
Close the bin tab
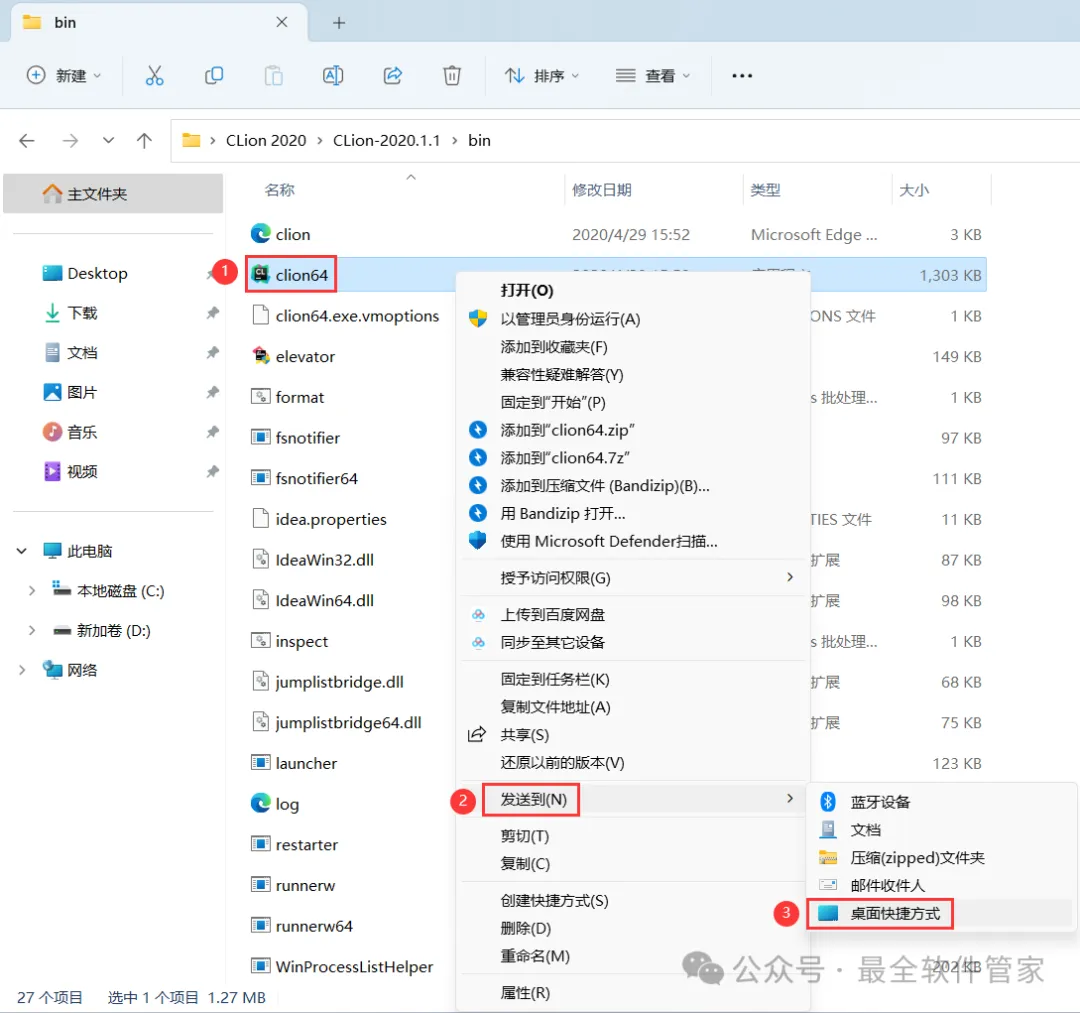[282, 22]
